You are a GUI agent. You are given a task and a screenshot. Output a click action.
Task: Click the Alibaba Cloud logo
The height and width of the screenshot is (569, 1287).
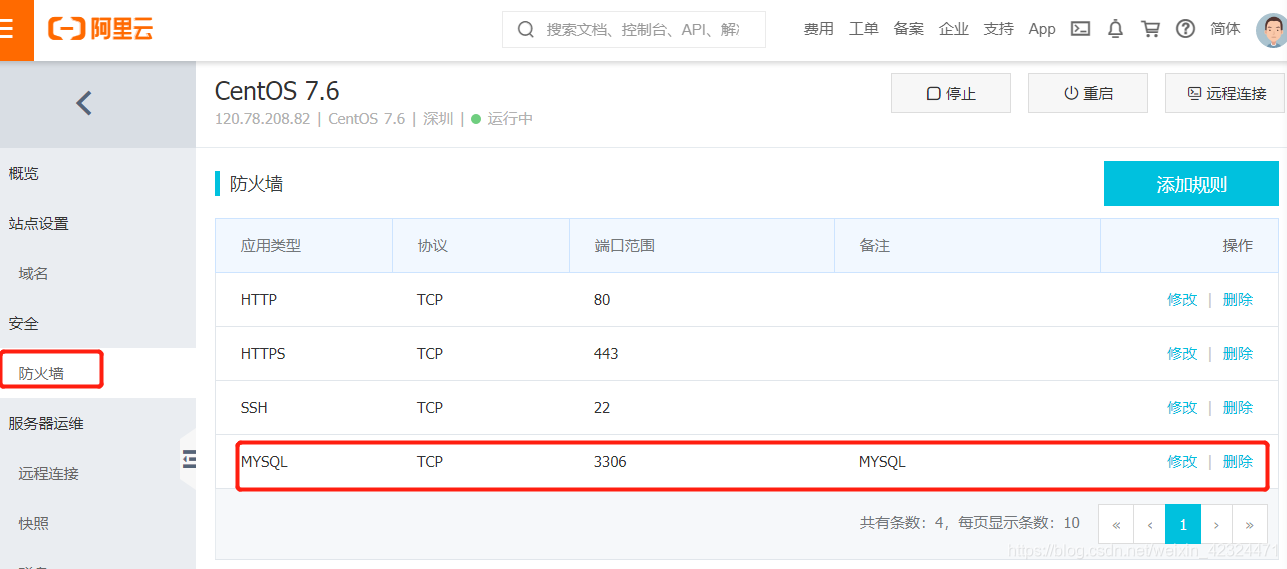pos(100,29)
